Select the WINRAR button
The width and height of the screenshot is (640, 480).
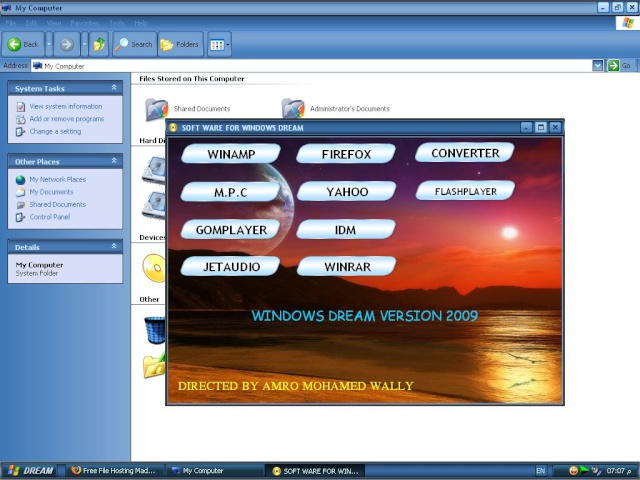click(x=347, y=267)
